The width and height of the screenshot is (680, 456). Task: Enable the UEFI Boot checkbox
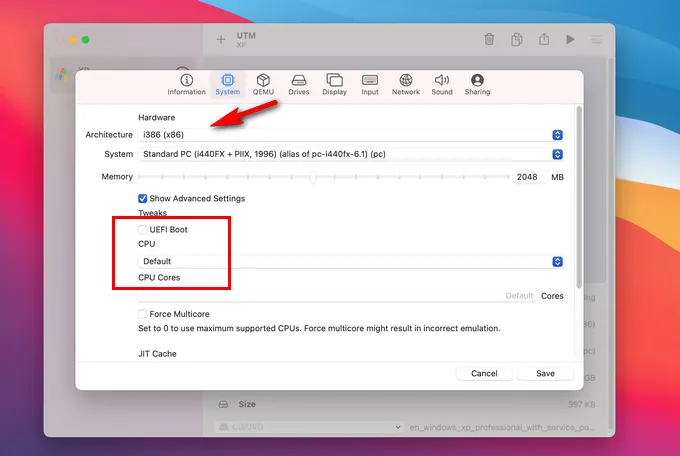143,230
